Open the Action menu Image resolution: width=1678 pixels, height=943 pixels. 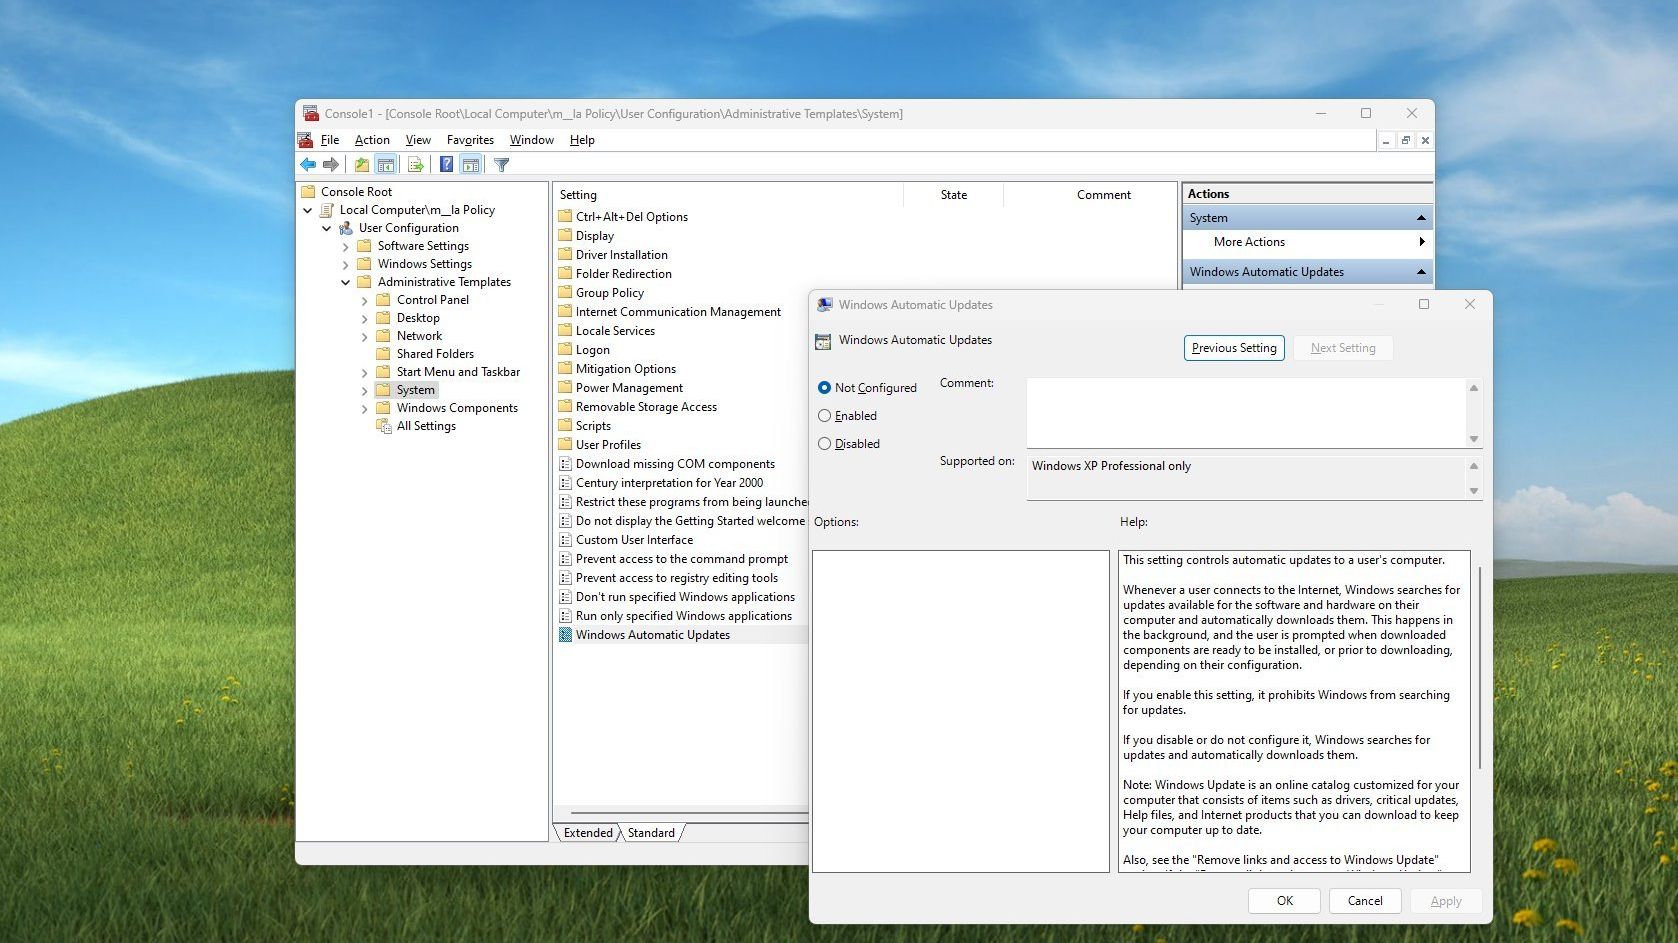pos(372,140)
